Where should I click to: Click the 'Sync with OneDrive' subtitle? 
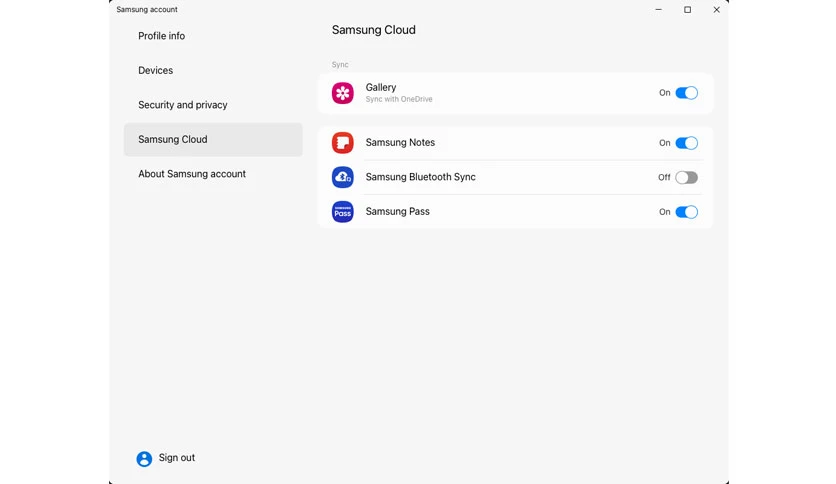pyautogui.click(x=399, y=99)
